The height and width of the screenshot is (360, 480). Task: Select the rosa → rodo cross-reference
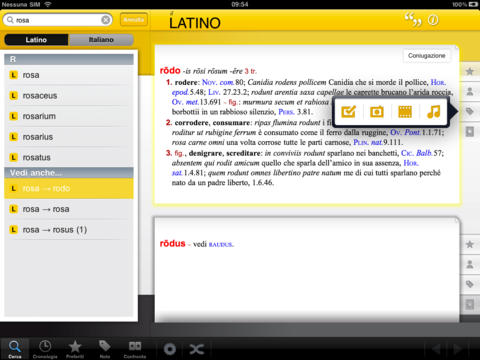(x=69, y=189)
